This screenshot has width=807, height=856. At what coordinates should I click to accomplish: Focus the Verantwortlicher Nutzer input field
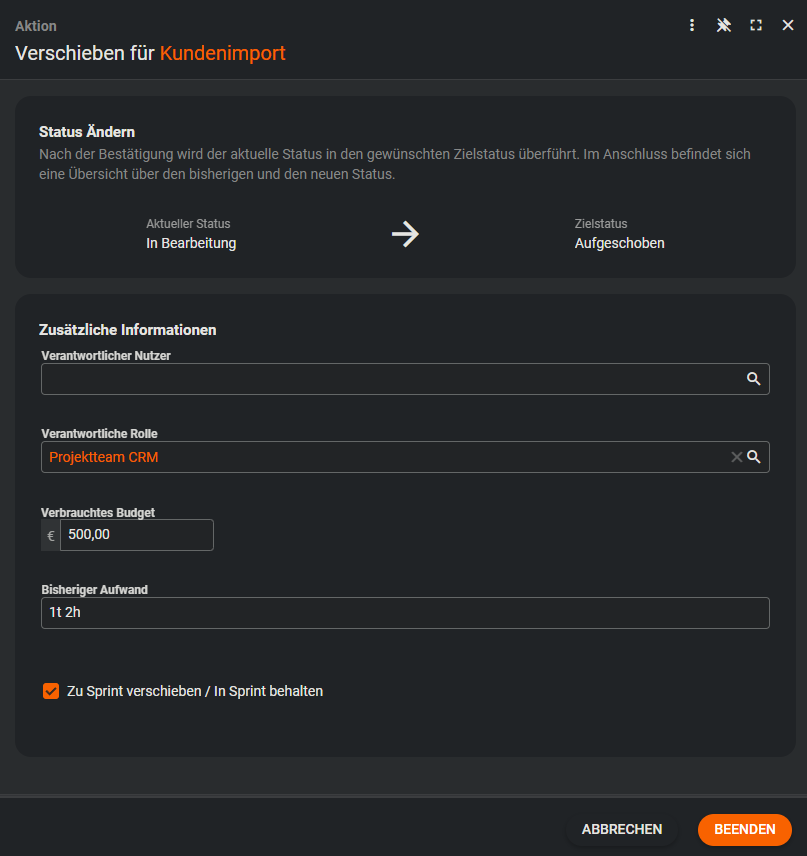[x=390, y=379]
